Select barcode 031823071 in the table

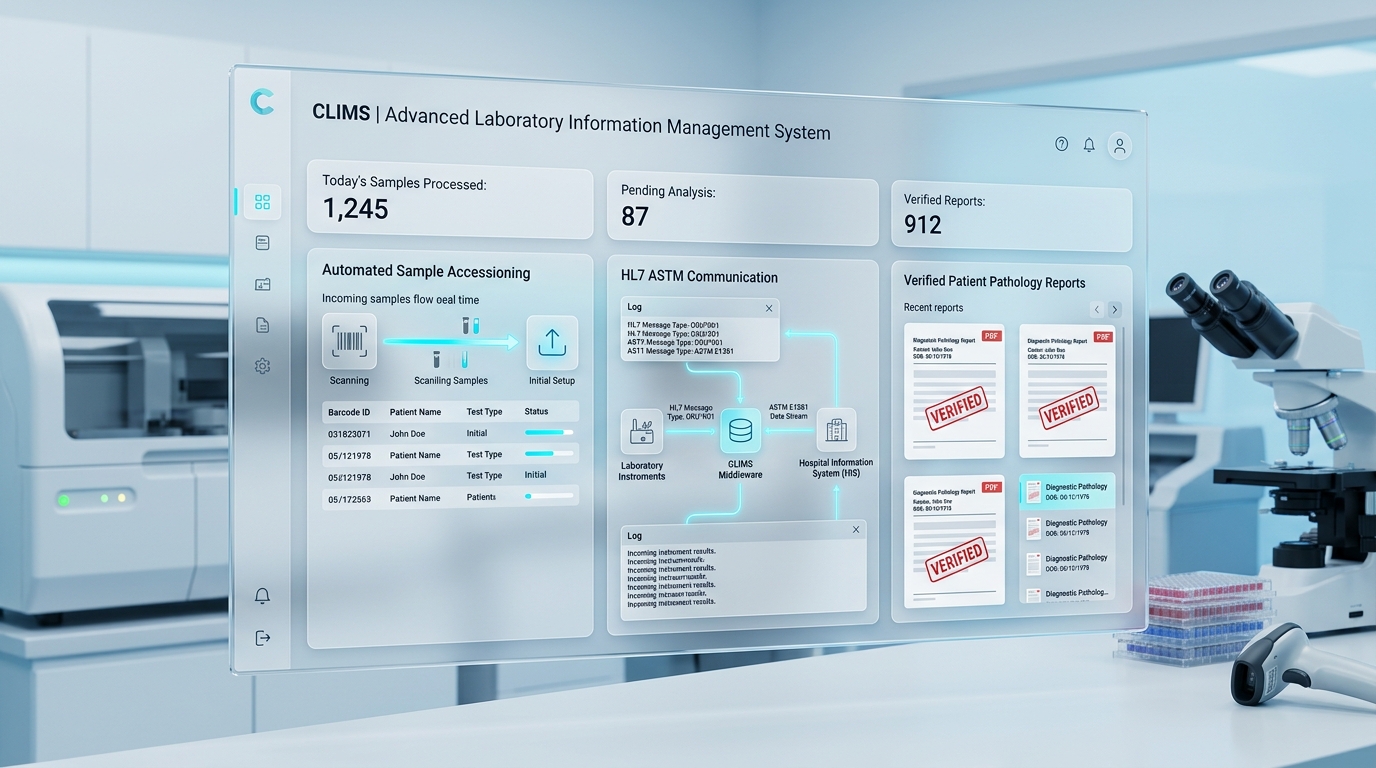(349, 434)
